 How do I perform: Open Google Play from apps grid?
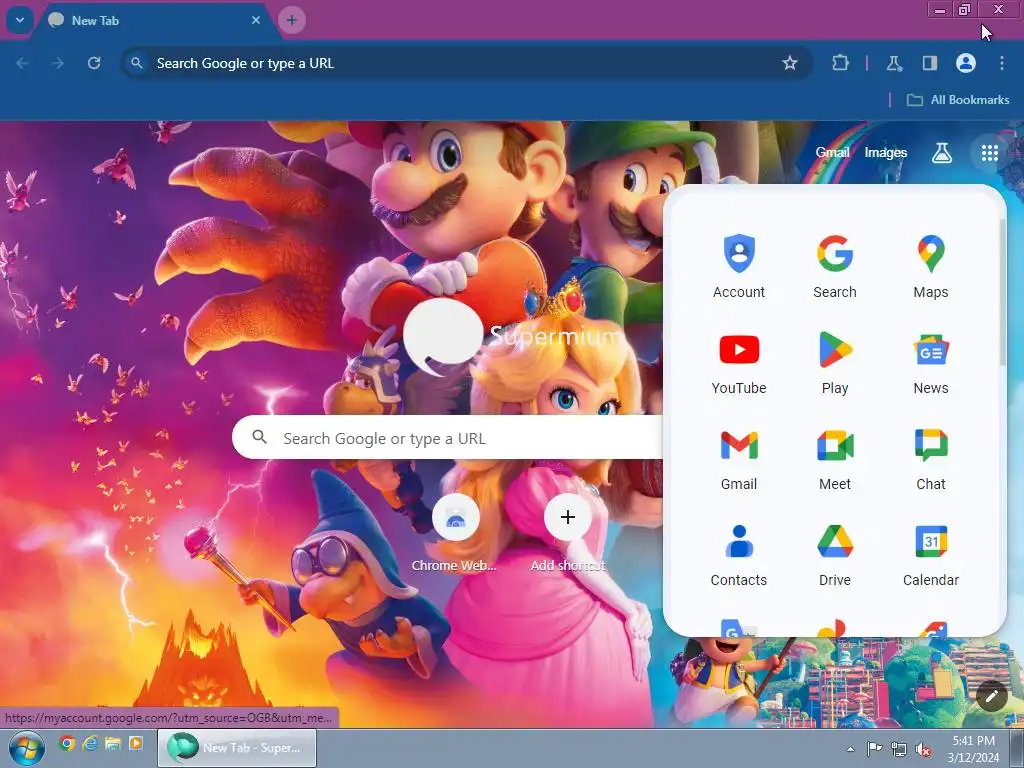pyautogui.click(x=835, y=362)
